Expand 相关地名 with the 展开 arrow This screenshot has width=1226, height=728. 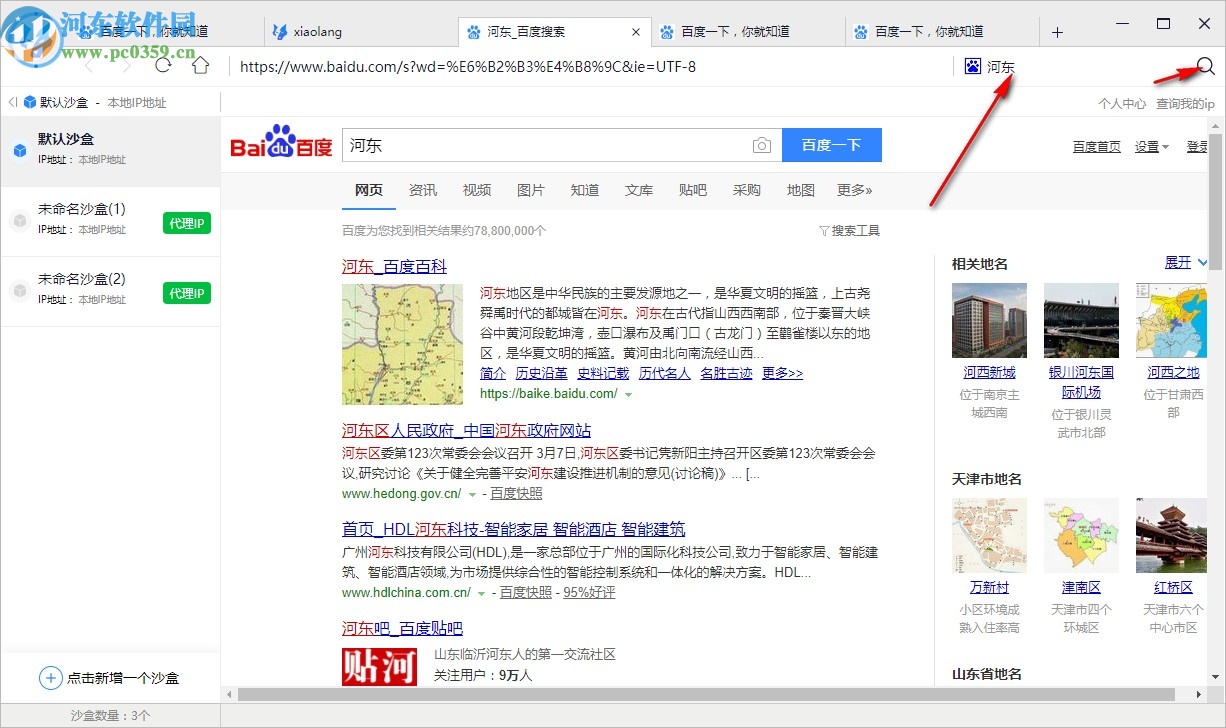point(1184,263)
